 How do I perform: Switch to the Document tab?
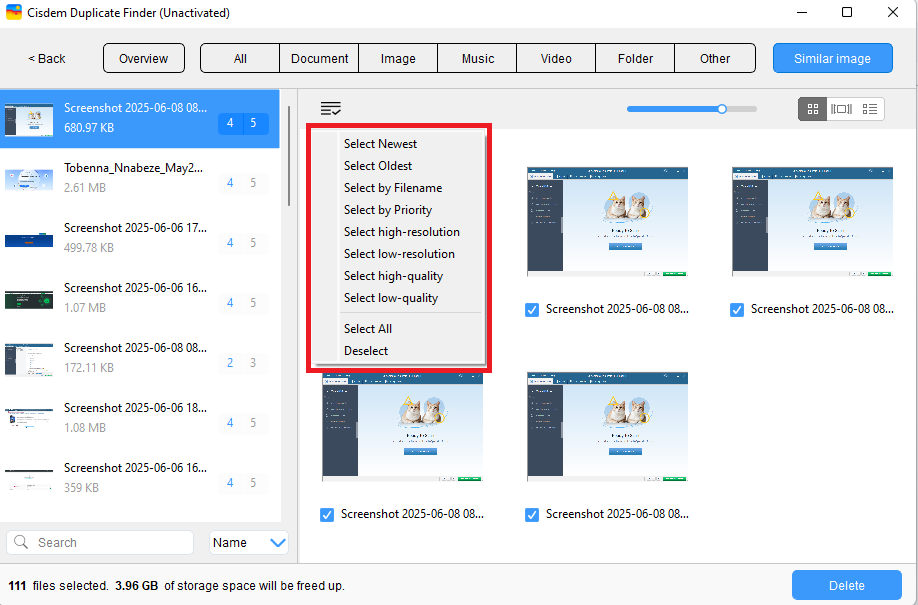click(x=319, y=58)
